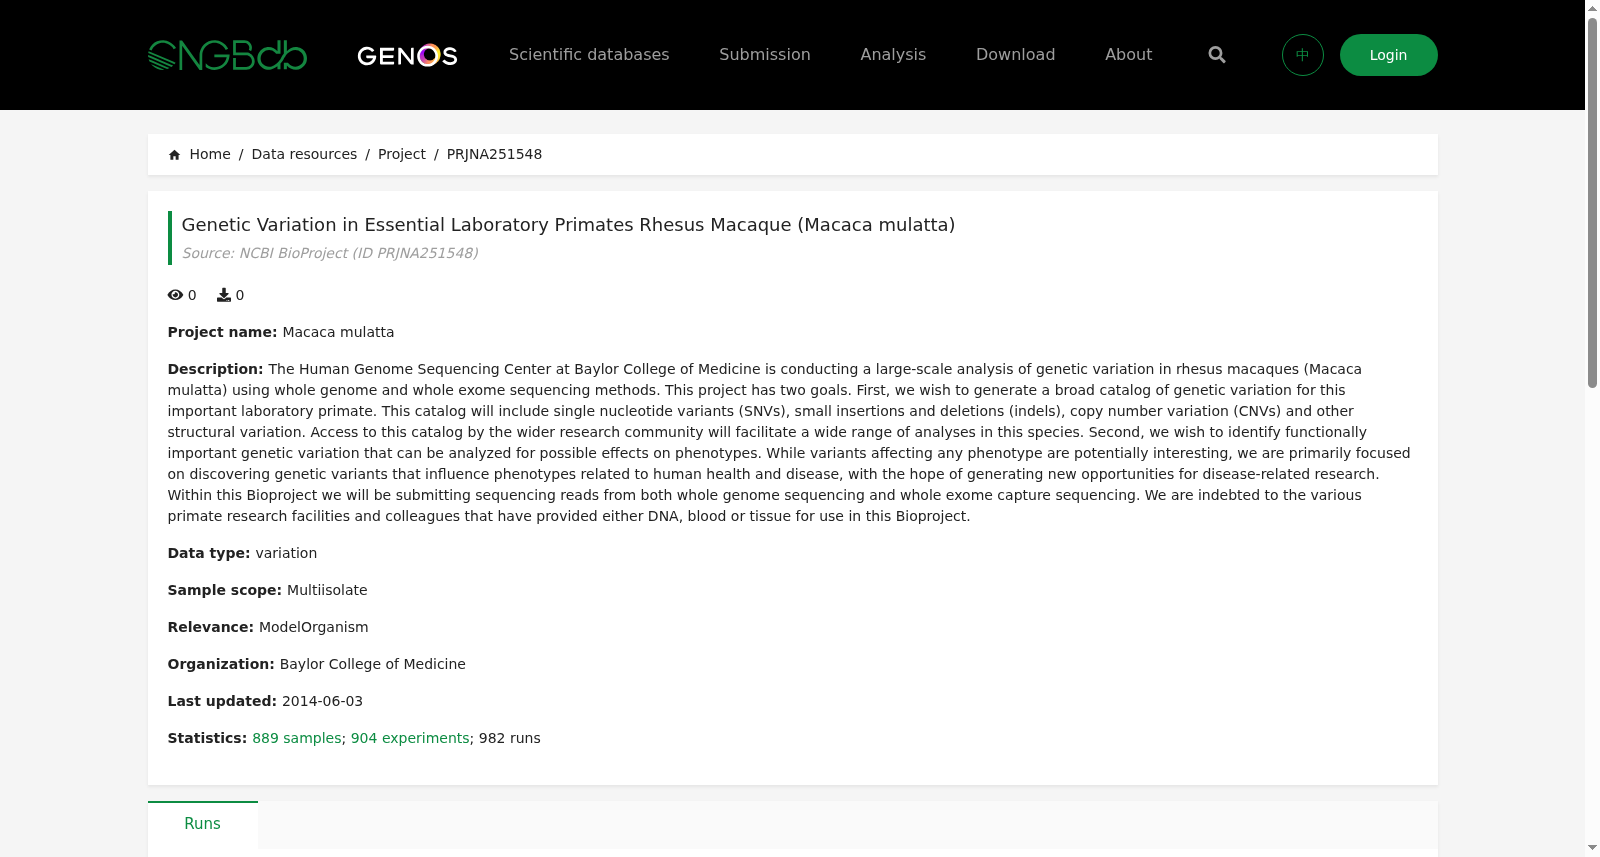Click the Source NCBI BioProject subtitle
1600x857 pixels.
coord(330,253)
